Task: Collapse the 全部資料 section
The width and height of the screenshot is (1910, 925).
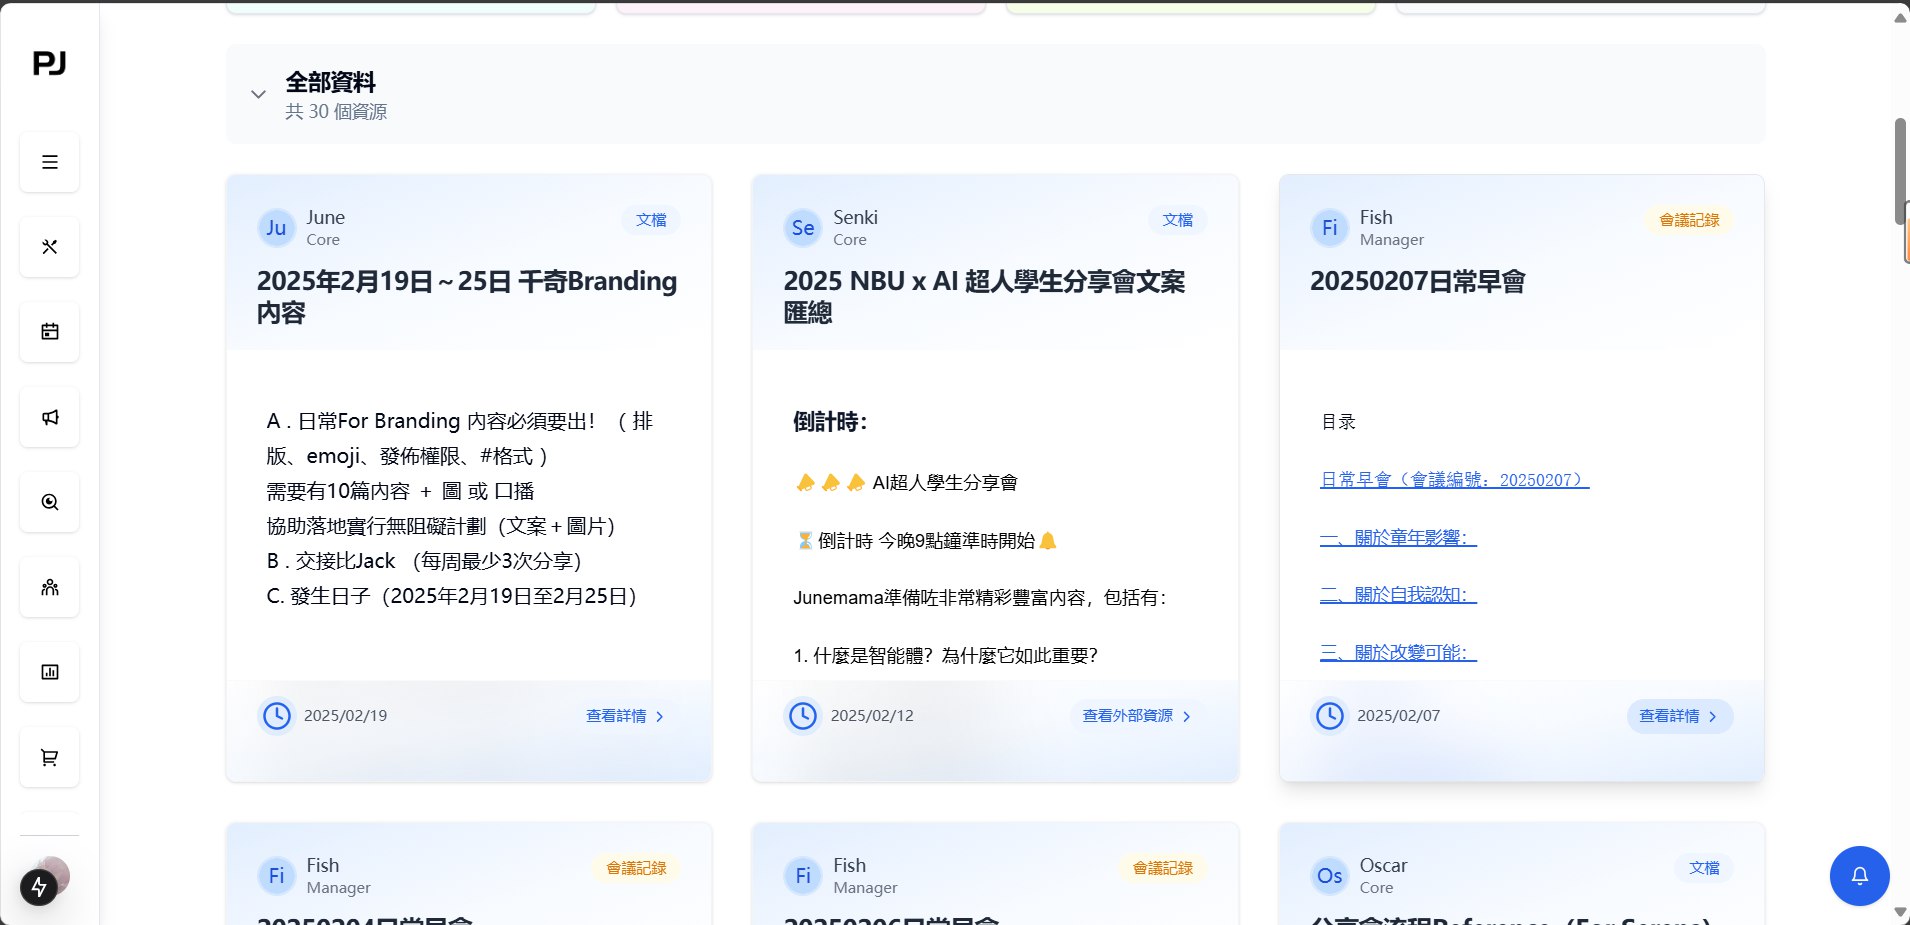Action: click(x=258, y=94)
